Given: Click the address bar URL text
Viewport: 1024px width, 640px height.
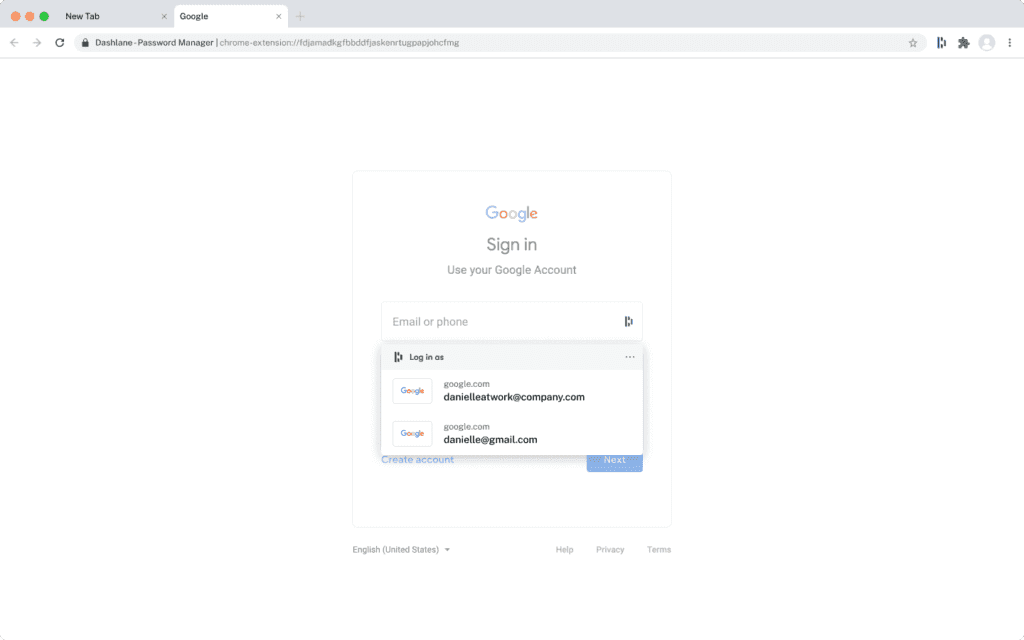Looking at the screenshot, I should point(339,42).
